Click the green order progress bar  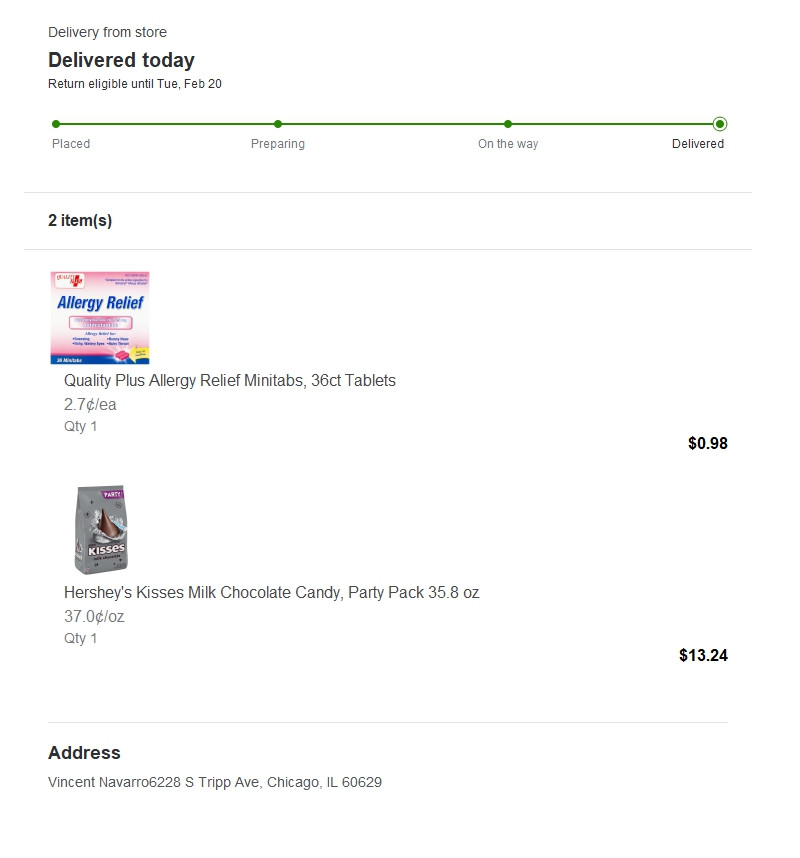tap(388, 124)
